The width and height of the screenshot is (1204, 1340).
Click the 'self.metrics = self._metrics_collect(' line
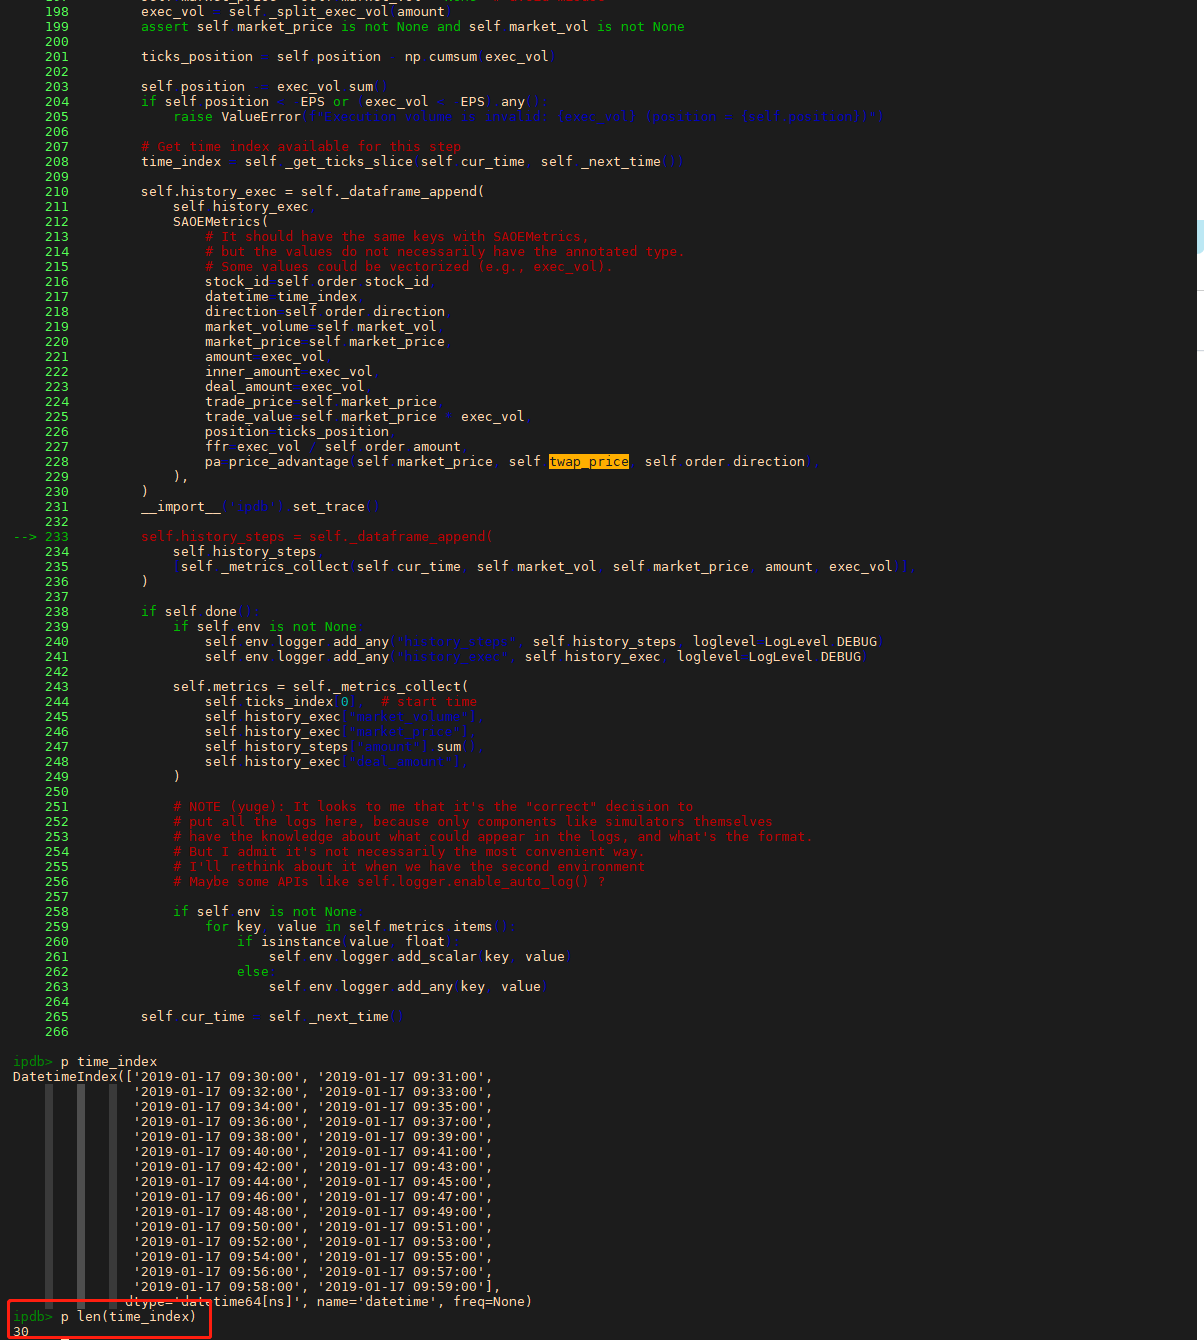click(320, 687)
